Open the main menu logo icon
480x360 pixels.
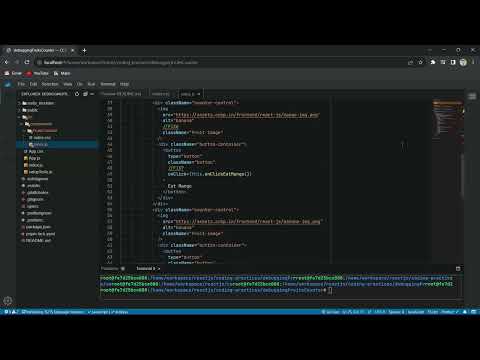click(8, 84)
